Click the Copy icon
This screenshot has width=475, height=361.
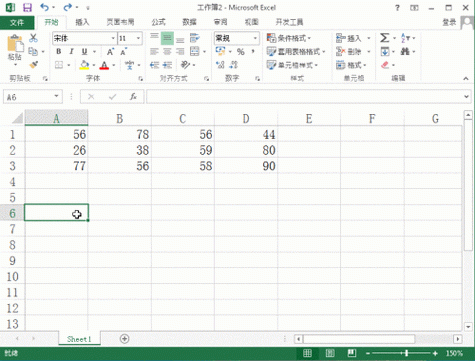(33, 51)
